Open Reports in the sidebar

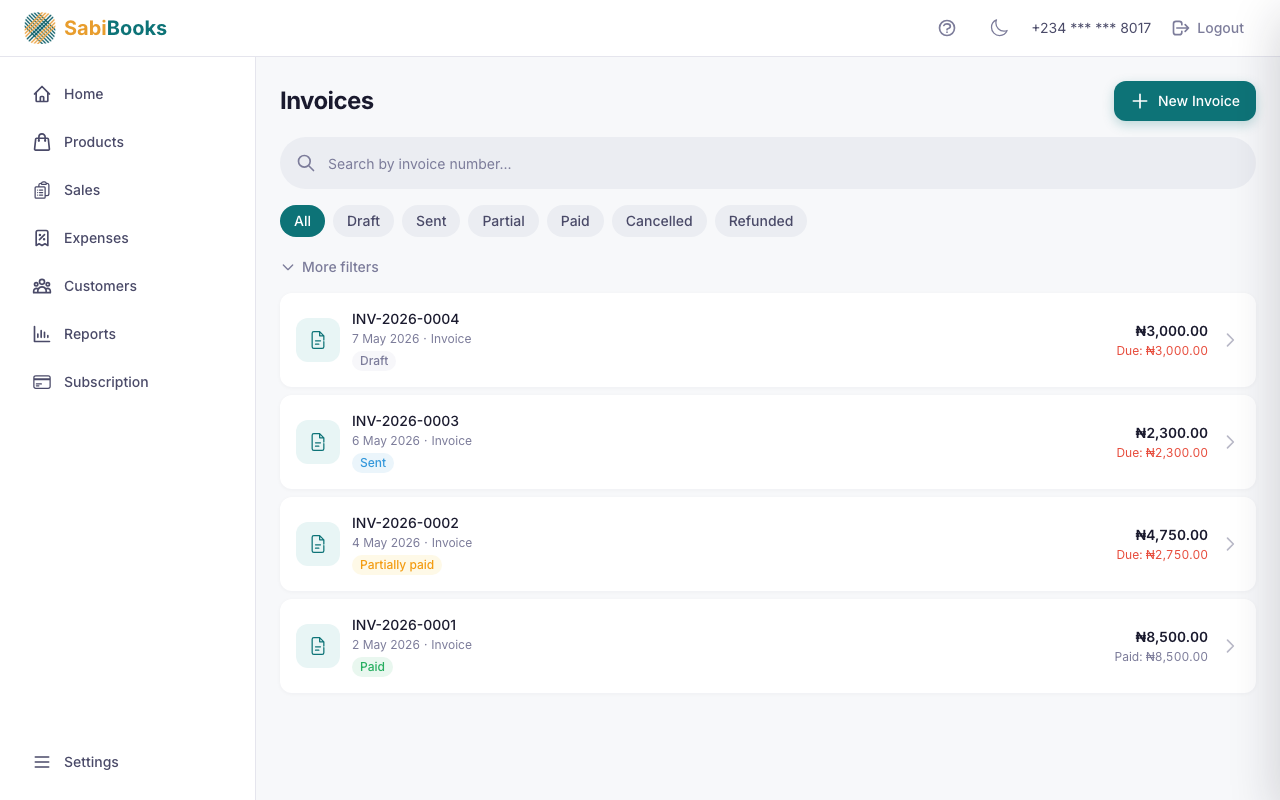pos(128,334)
